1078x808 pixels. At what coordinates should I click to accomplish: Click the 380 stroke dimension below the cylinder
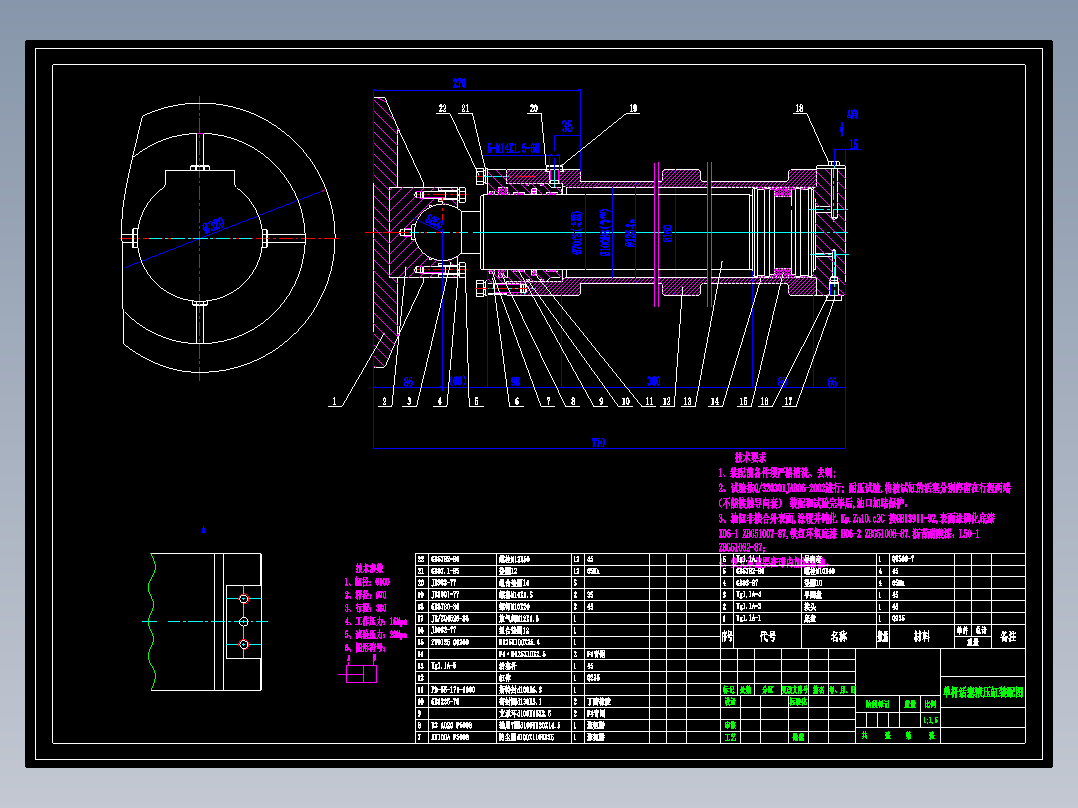click(x=653, y=381)
